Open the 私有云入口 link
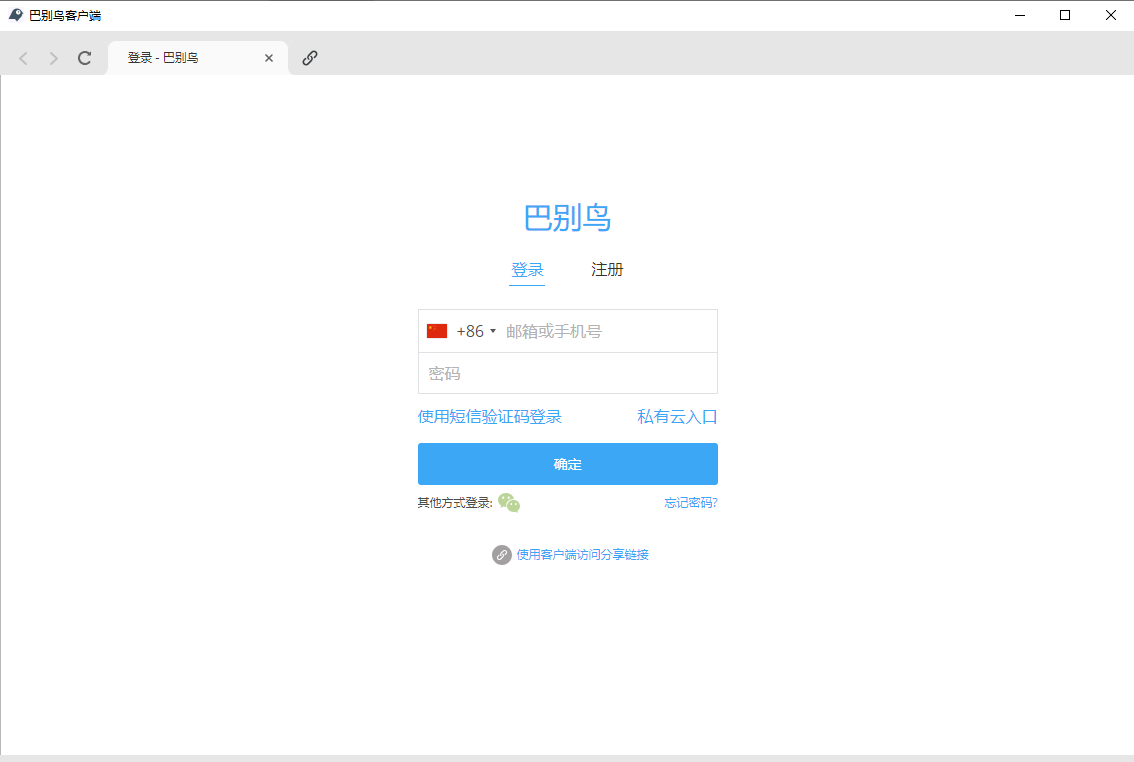 pyautogui.click(x=677, y=417)
